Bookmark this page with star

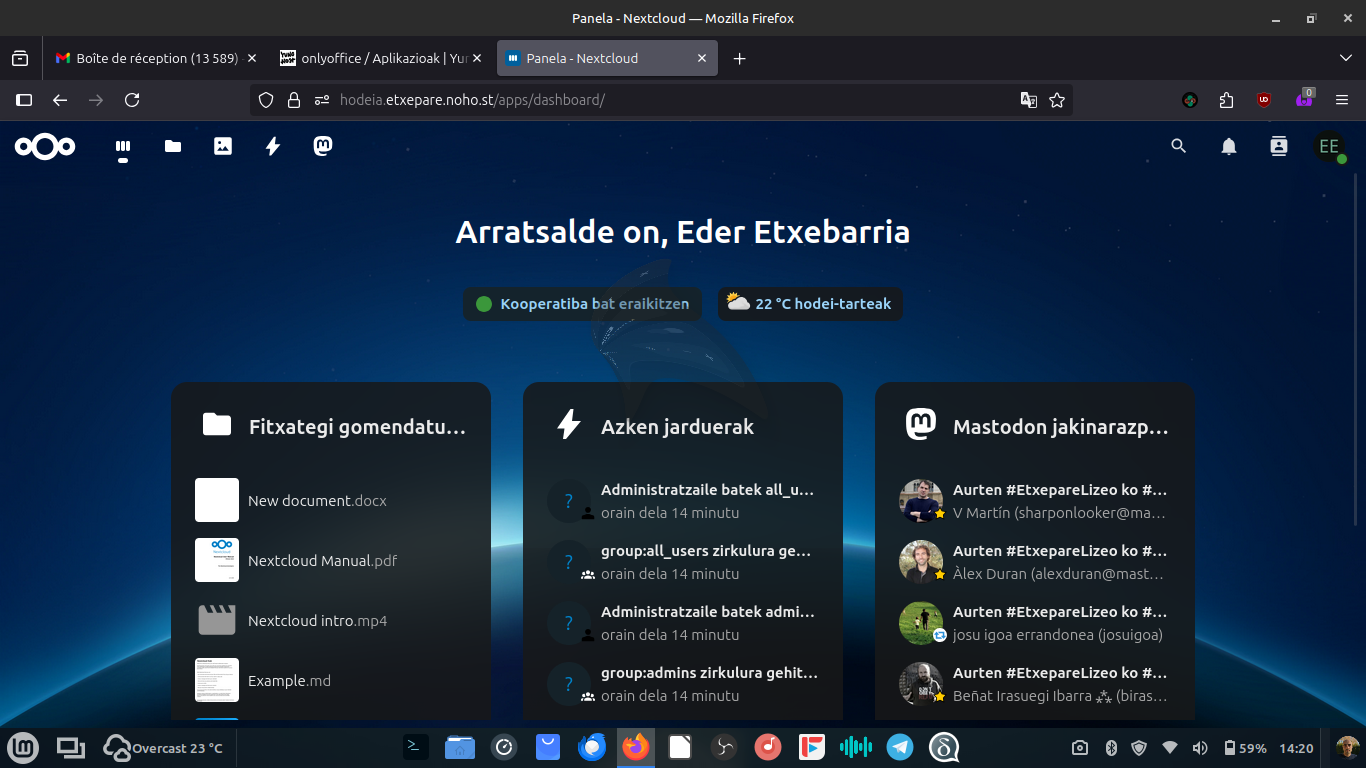point(1057,100)
